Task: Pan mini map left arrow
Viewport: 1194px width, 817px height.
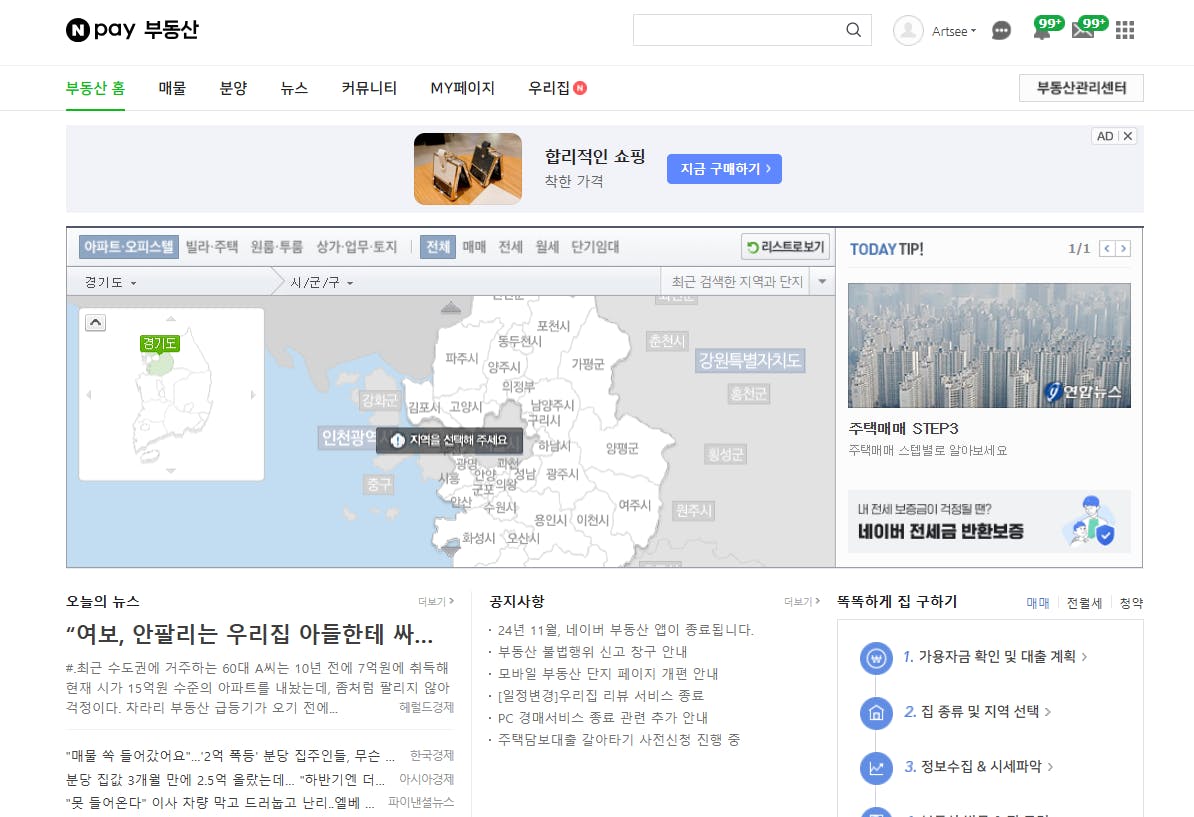Action: click(89, 394)
